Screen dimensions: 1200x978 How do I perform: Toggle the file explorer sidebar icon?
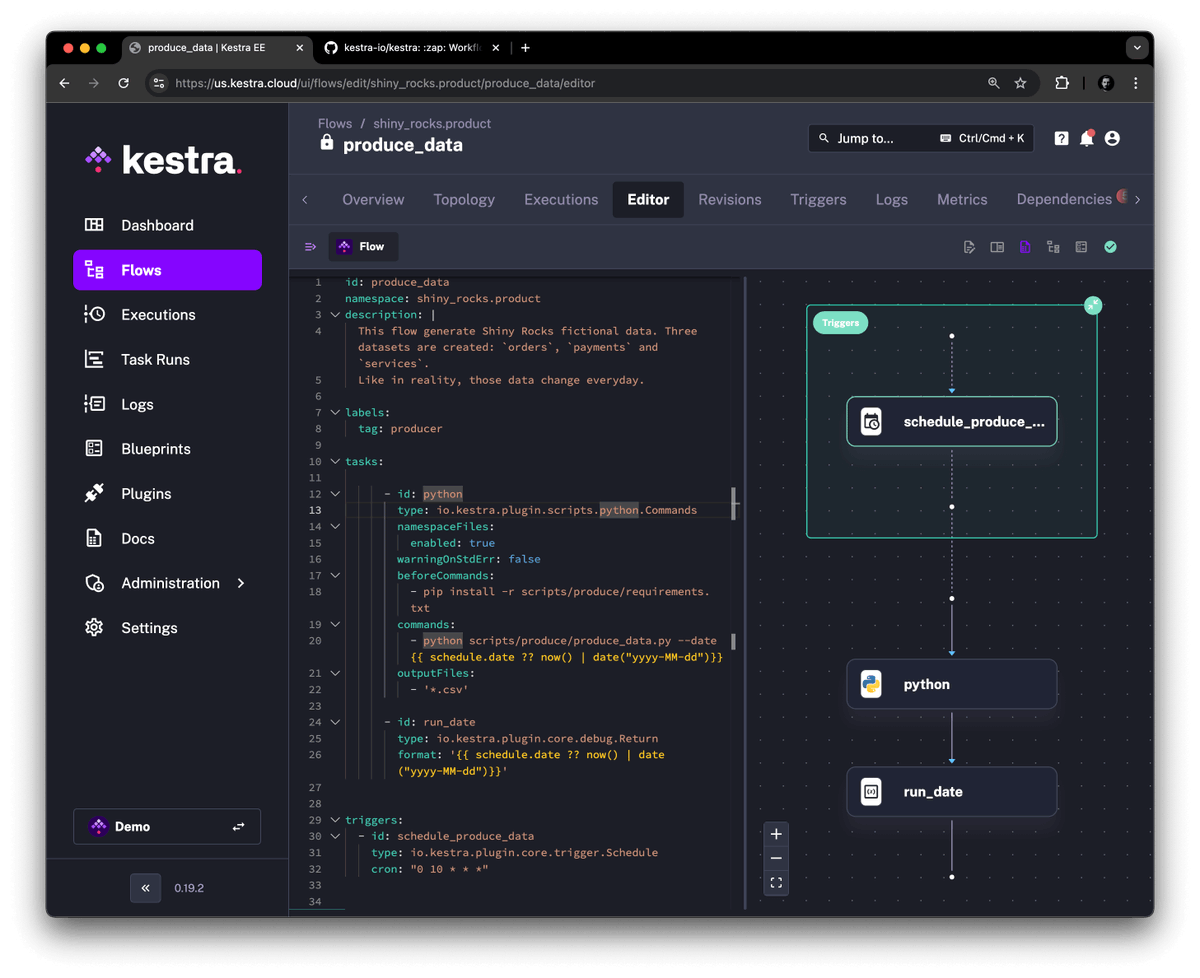click(x=310, y=247)
